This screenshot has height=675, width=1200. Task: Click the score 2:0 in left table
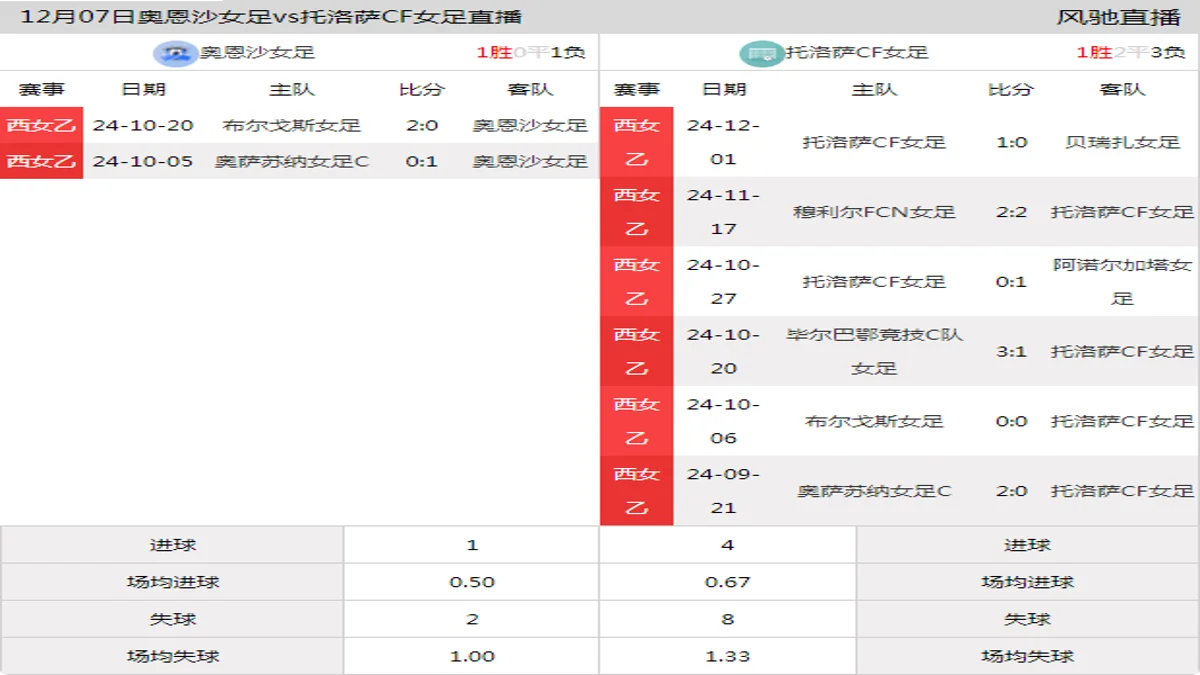coord(422,125)
